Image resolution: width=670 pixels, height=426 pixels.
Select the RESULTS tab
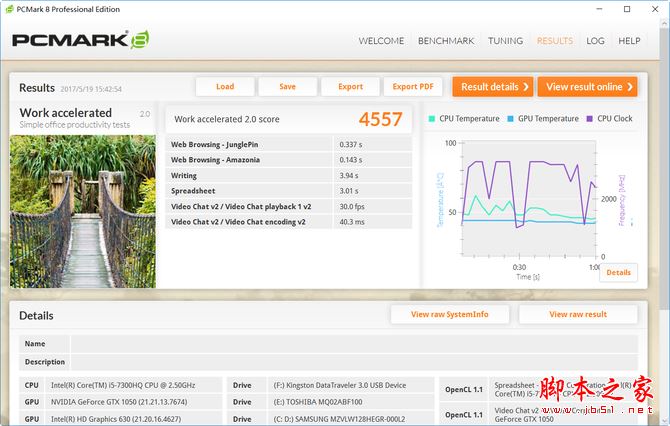[x=555, y=41]
